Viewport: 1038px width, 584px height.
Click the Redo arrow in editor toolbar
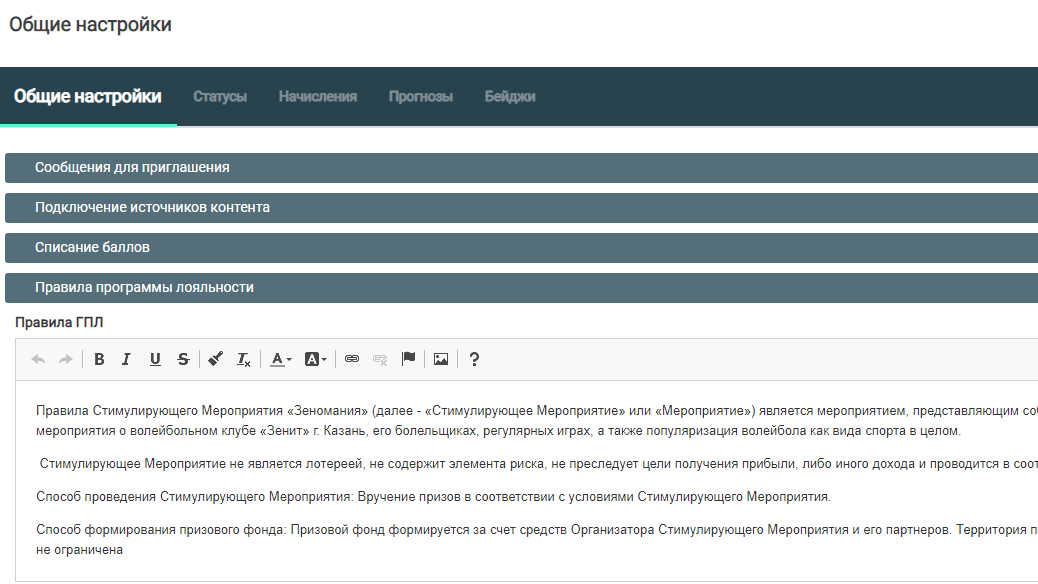click(65, 360)
